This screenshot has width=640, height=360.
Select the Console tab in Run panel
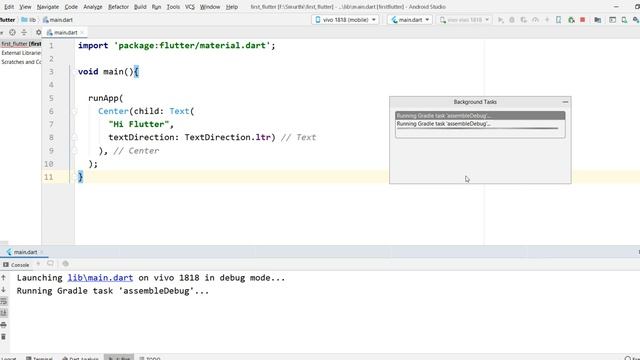(x=16, y=265)
